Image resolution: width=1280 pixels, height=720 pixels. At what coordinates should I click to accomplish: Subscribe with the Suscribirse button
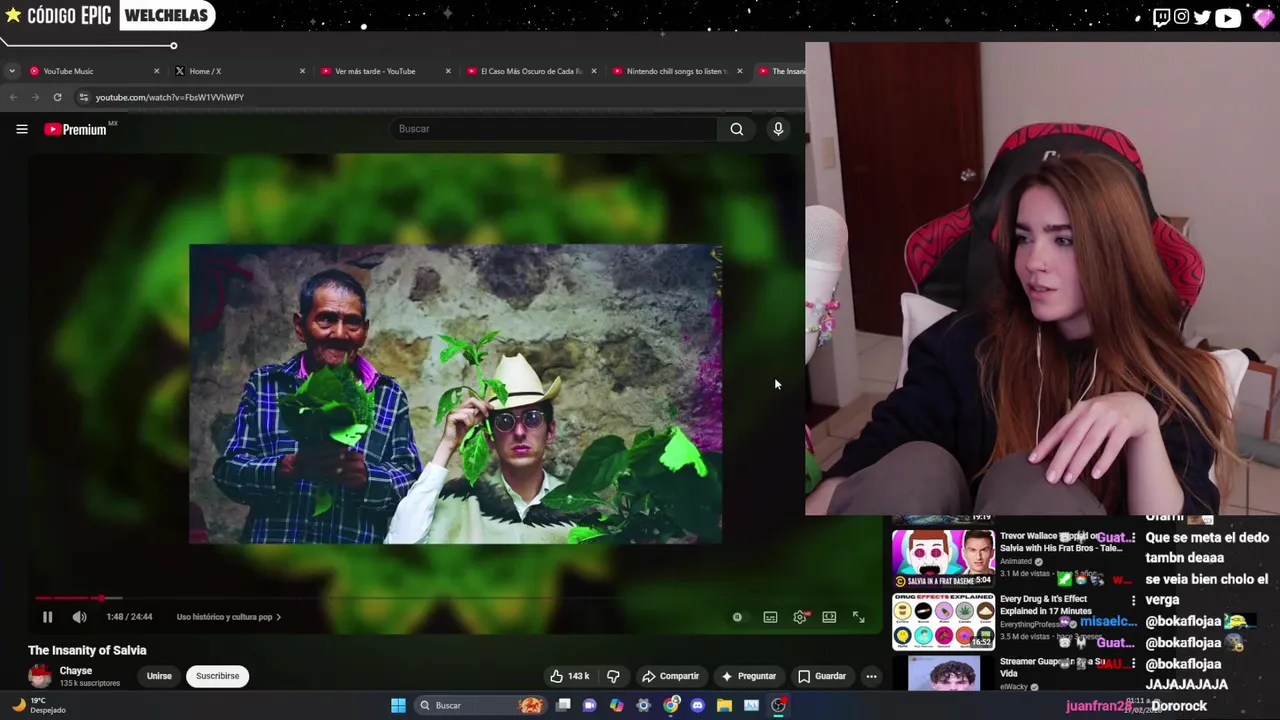pos(217,676)
